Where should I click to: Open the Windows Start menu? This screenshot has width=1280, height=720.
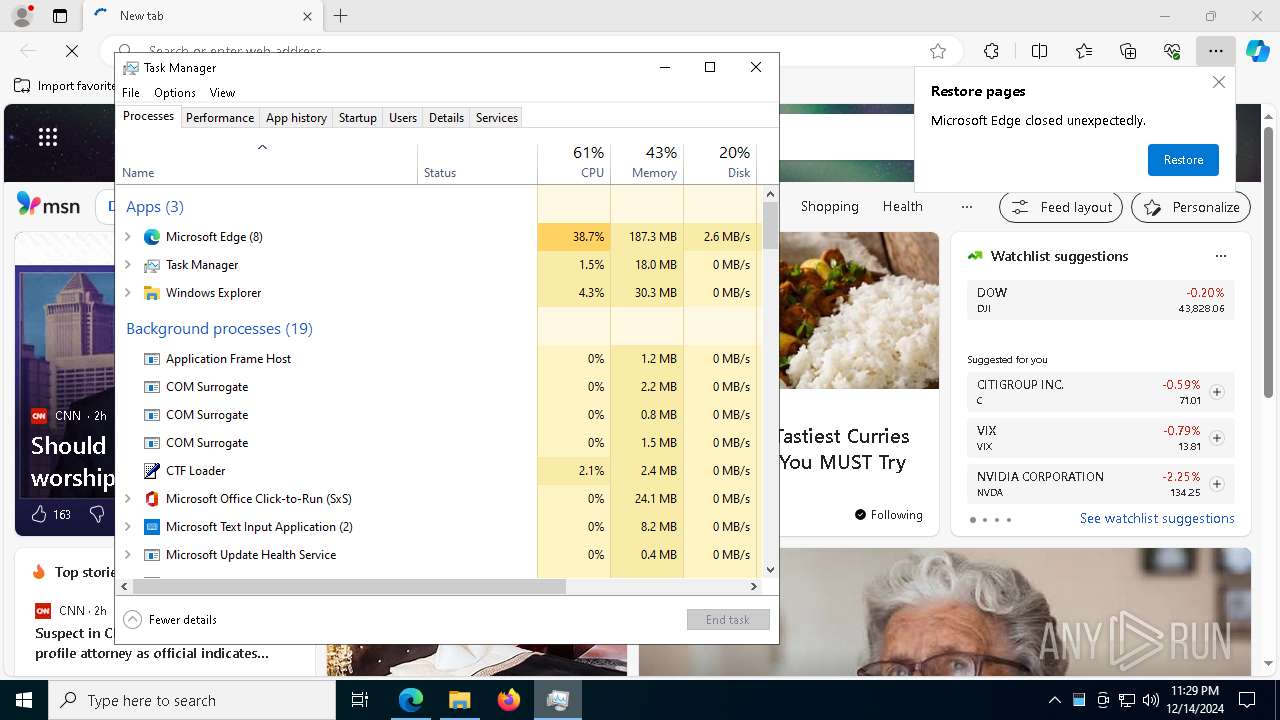click(24, 700)
